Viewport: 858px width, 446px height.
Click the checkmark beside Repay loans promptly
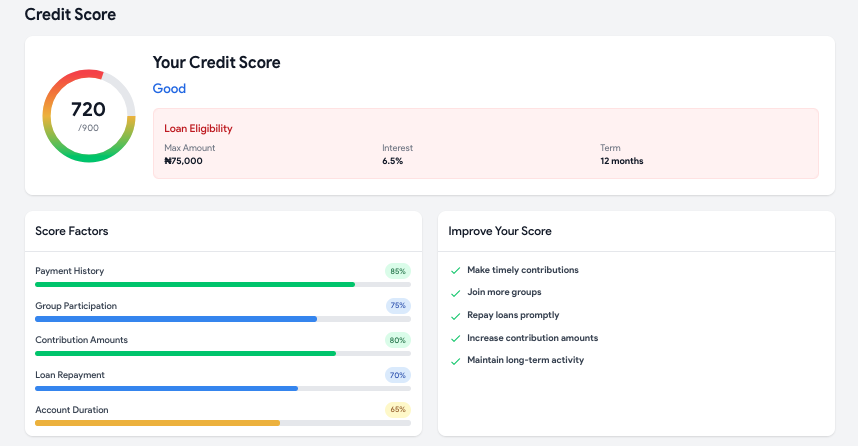(x=455, y=316)
